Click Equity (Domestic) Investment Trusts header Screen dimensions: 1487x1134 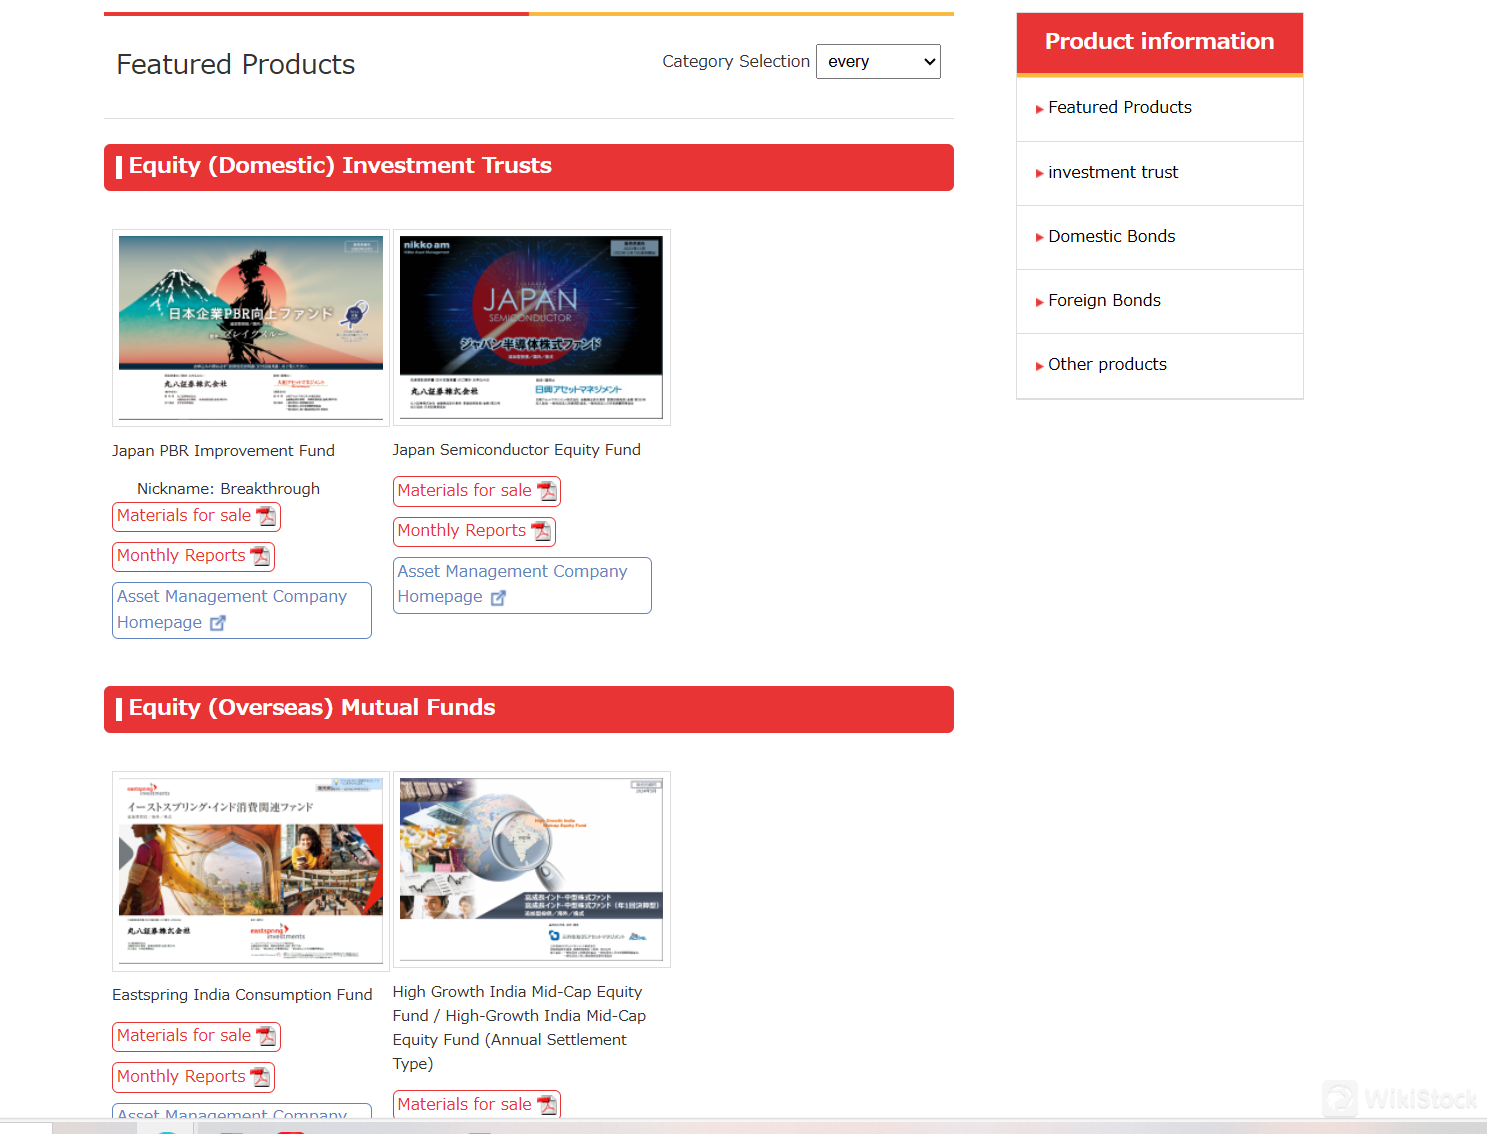click(529, 167)
